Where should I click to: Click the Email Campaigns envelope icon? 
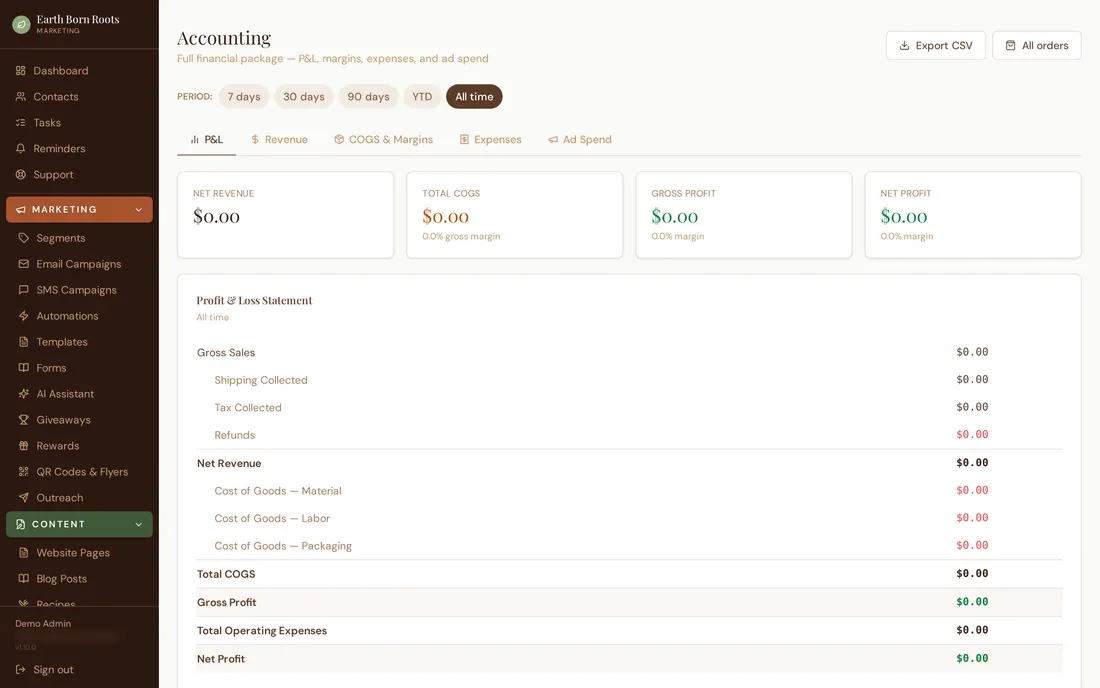pyautogui.click(x=23, y=264)
